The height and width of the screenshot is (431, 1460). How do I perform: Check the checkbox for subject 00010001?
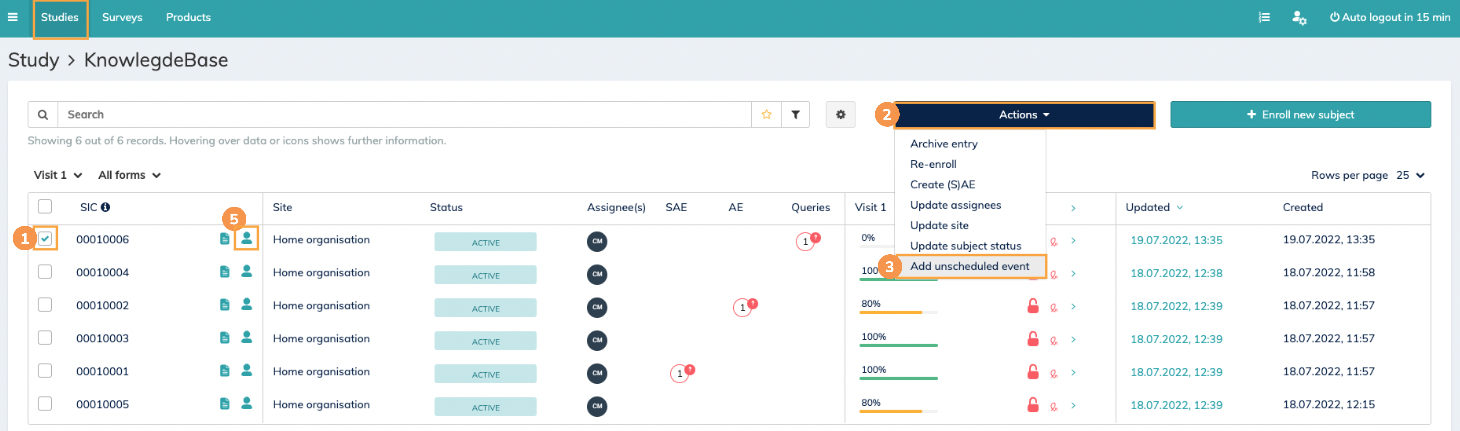pos(45,371)
